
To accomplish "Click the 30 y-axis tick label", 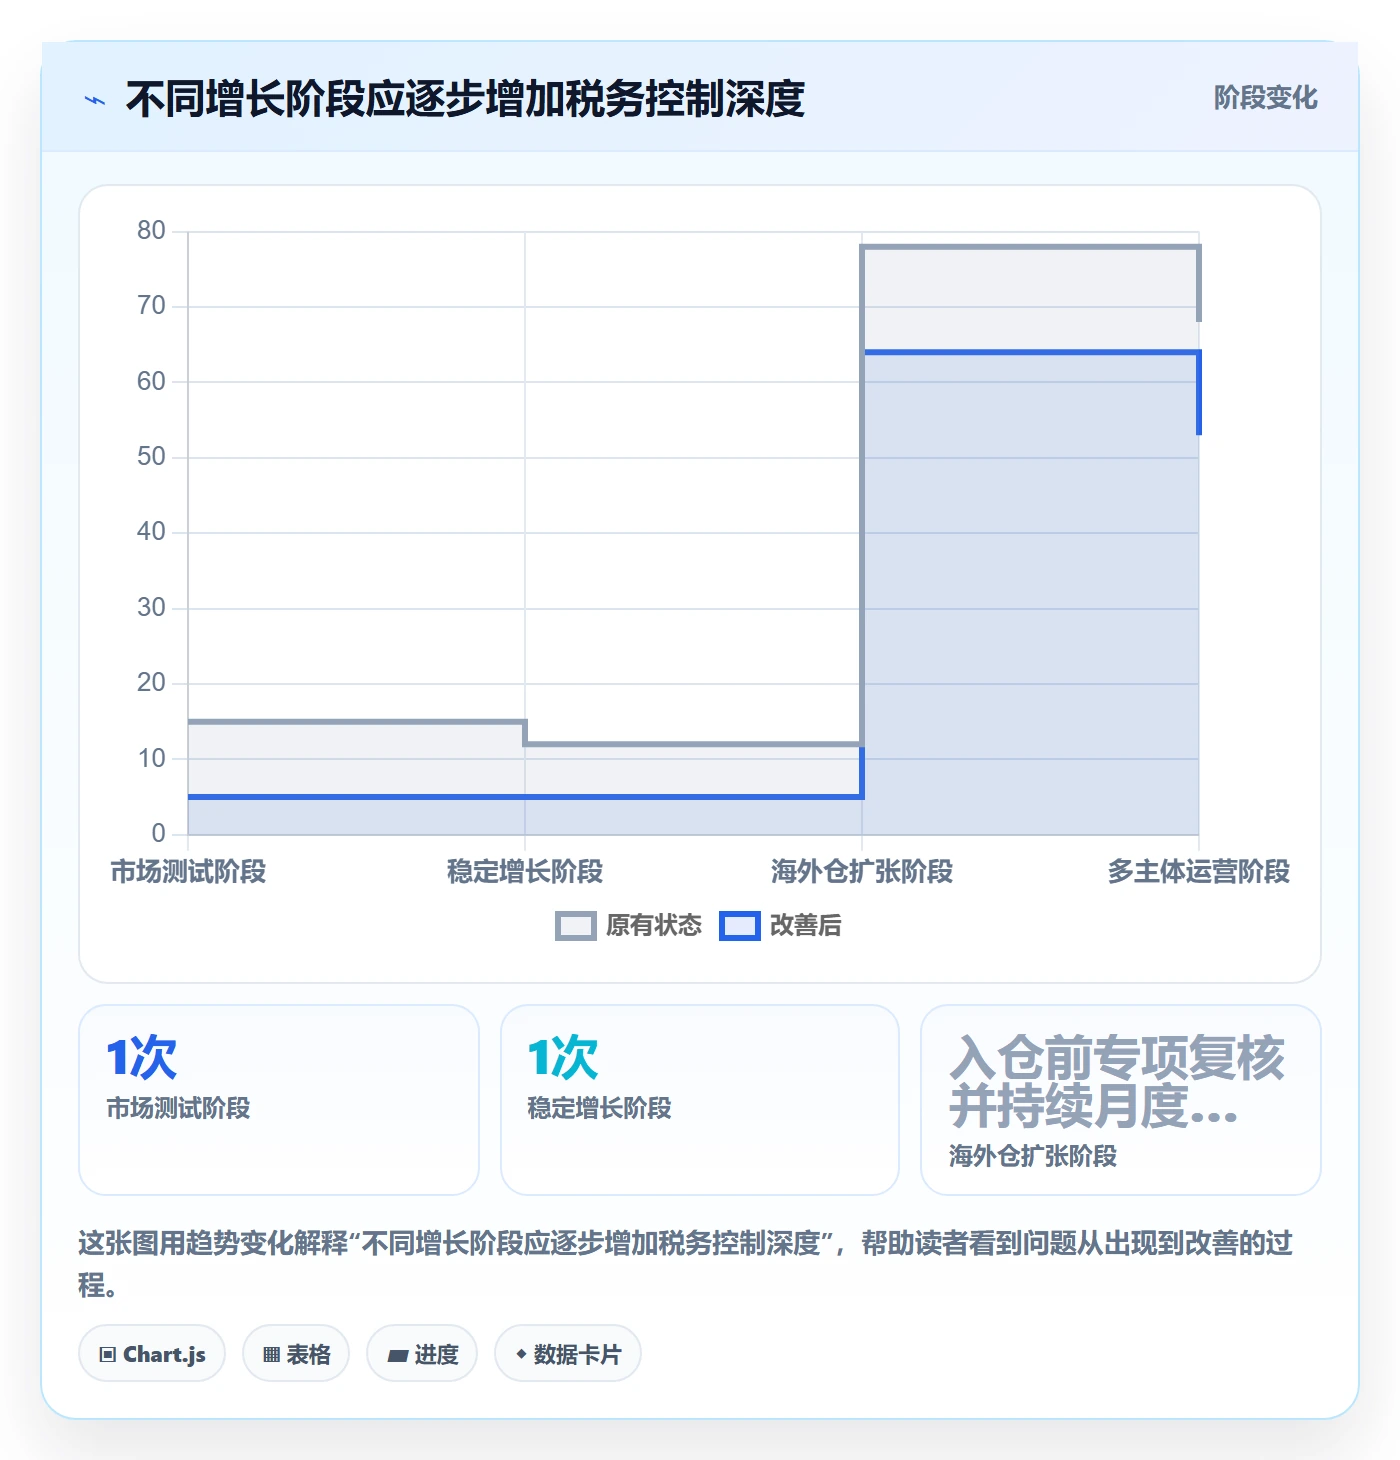I will pyautogui.click(x=152, y=608).
